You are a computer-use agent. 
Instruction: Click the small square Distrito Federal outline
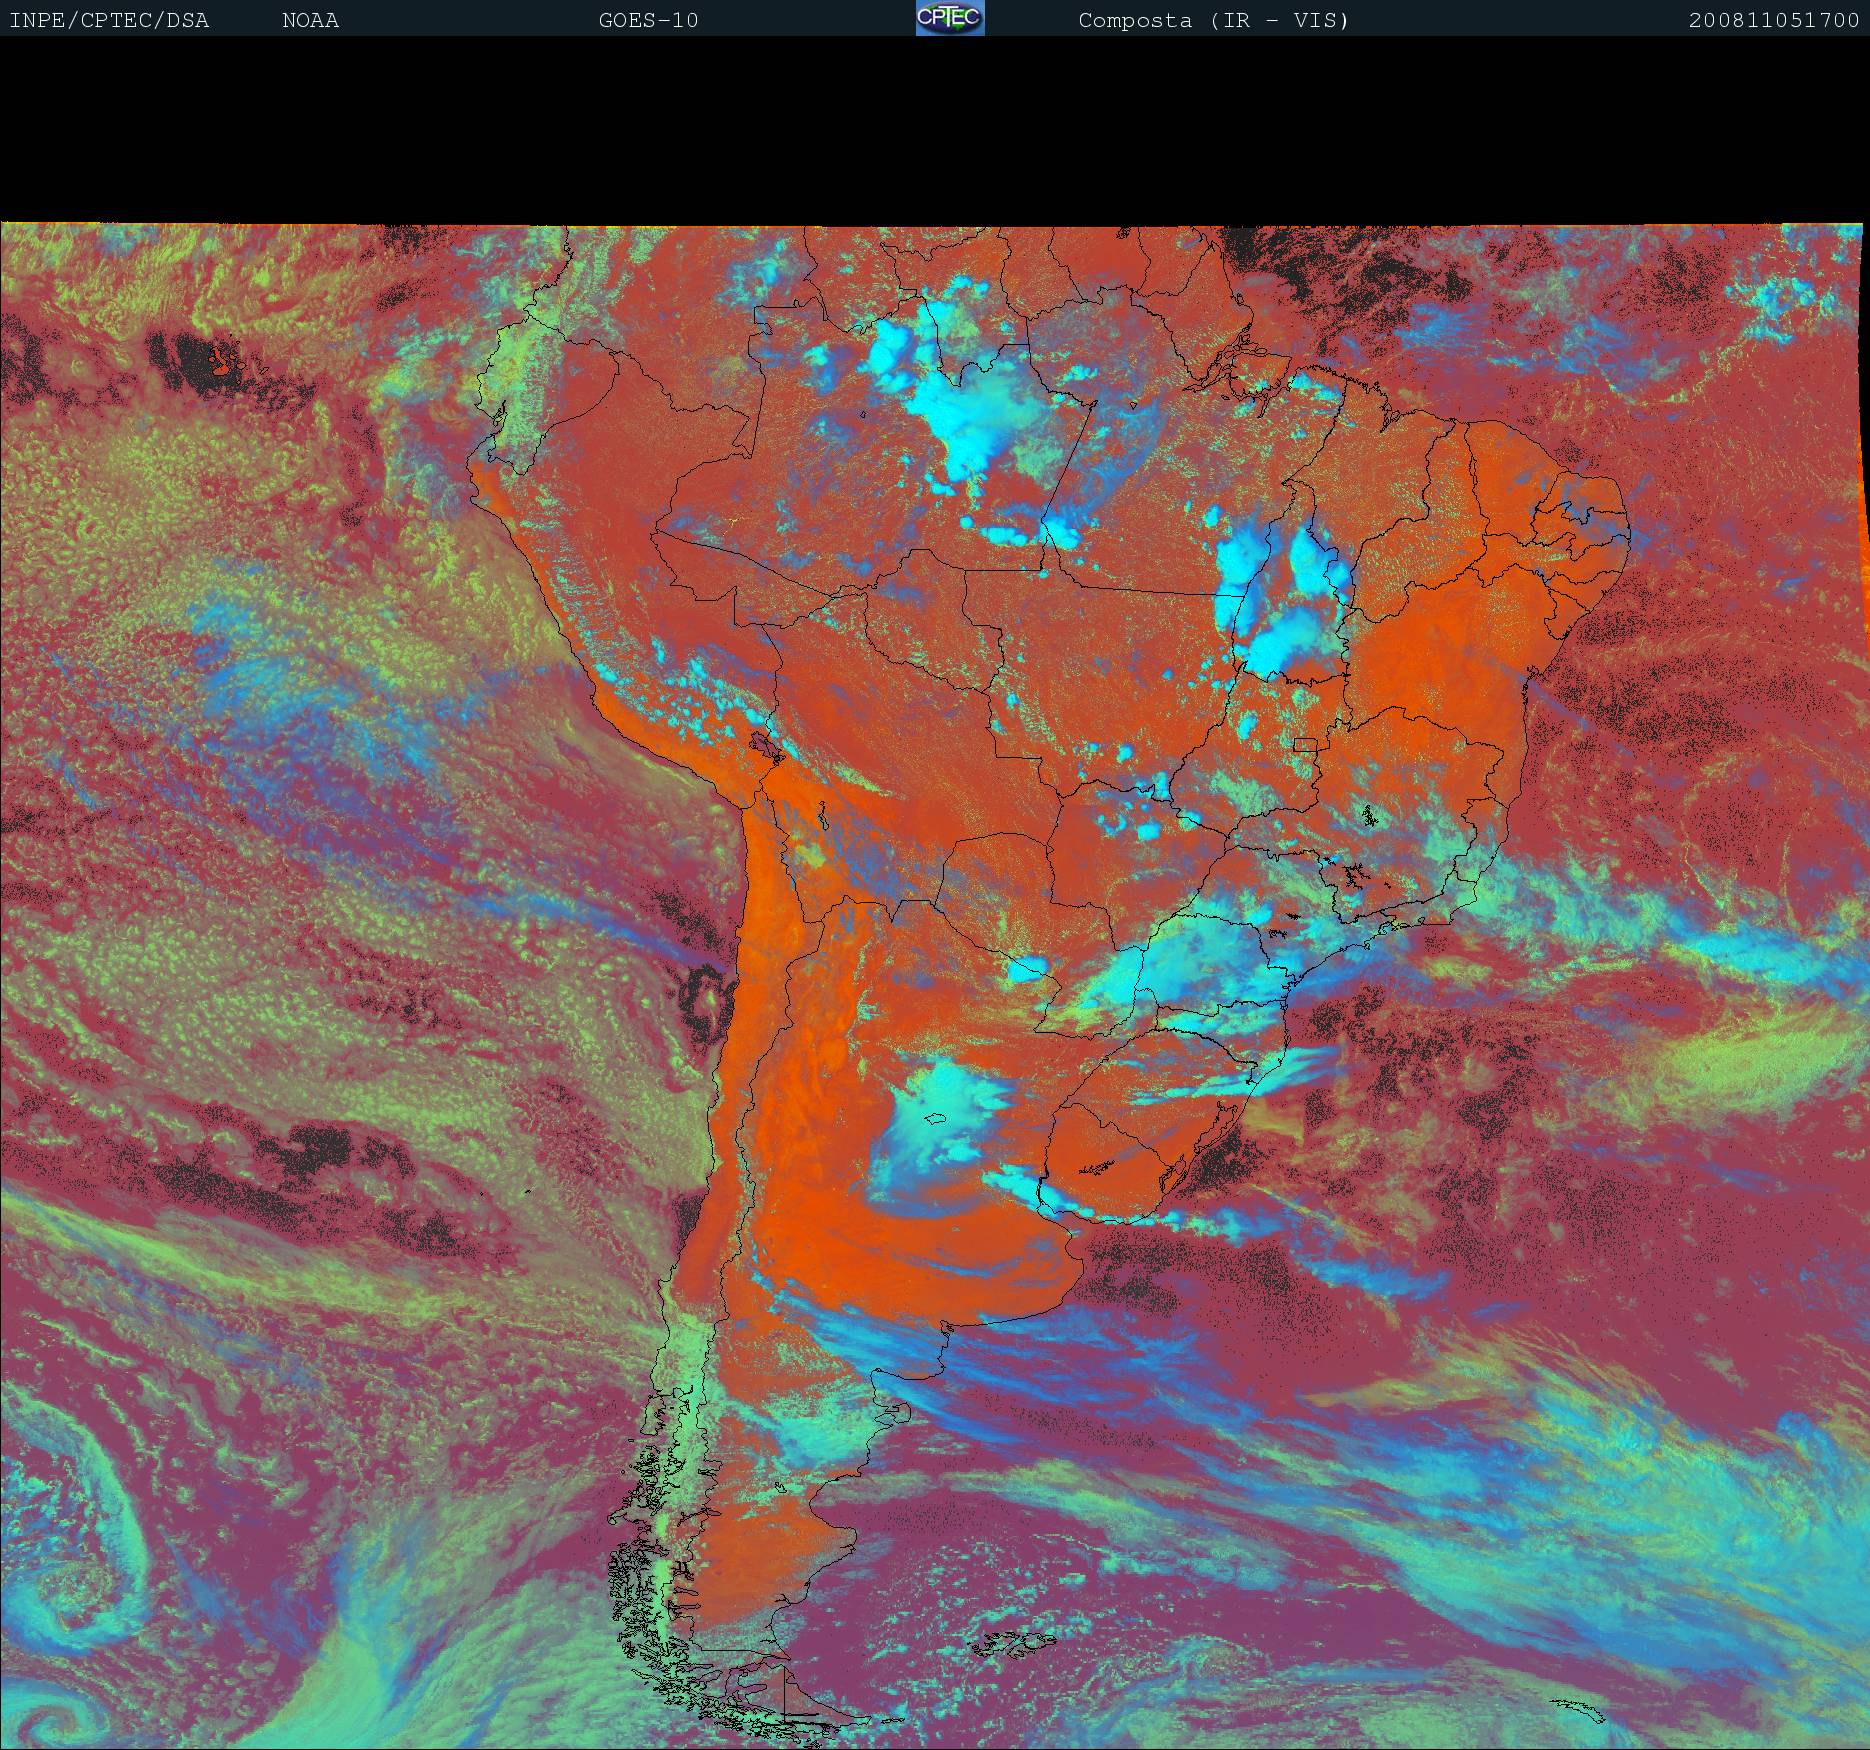[x=1304, y=744]
